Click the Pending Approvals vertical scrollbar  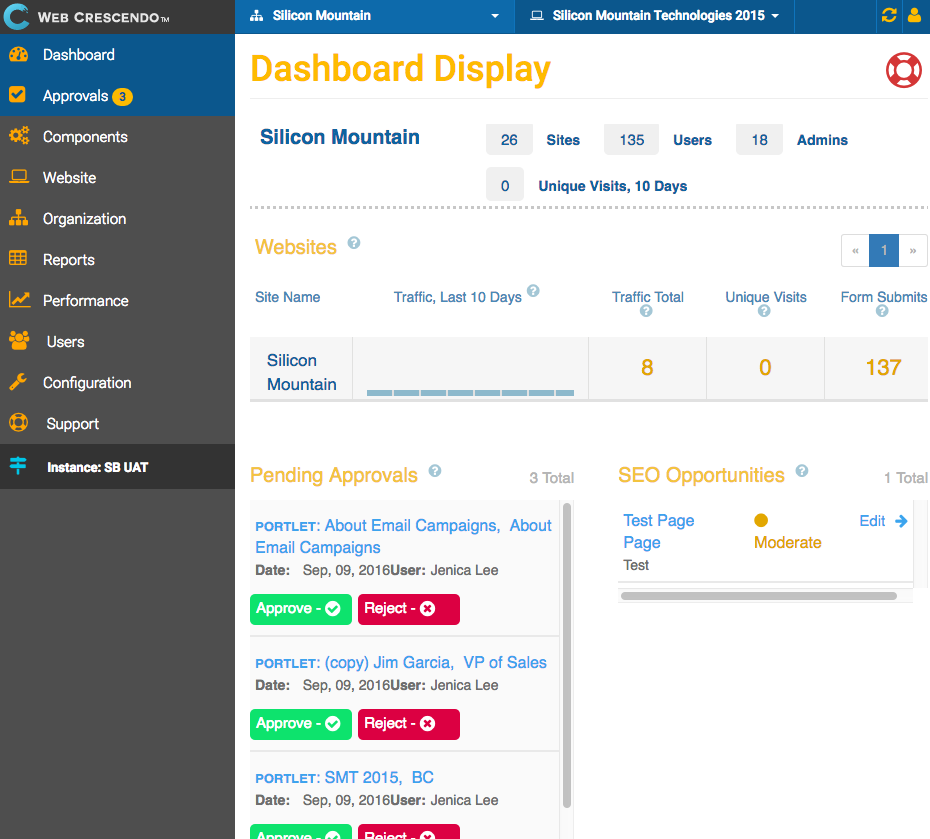pos(566,655)
